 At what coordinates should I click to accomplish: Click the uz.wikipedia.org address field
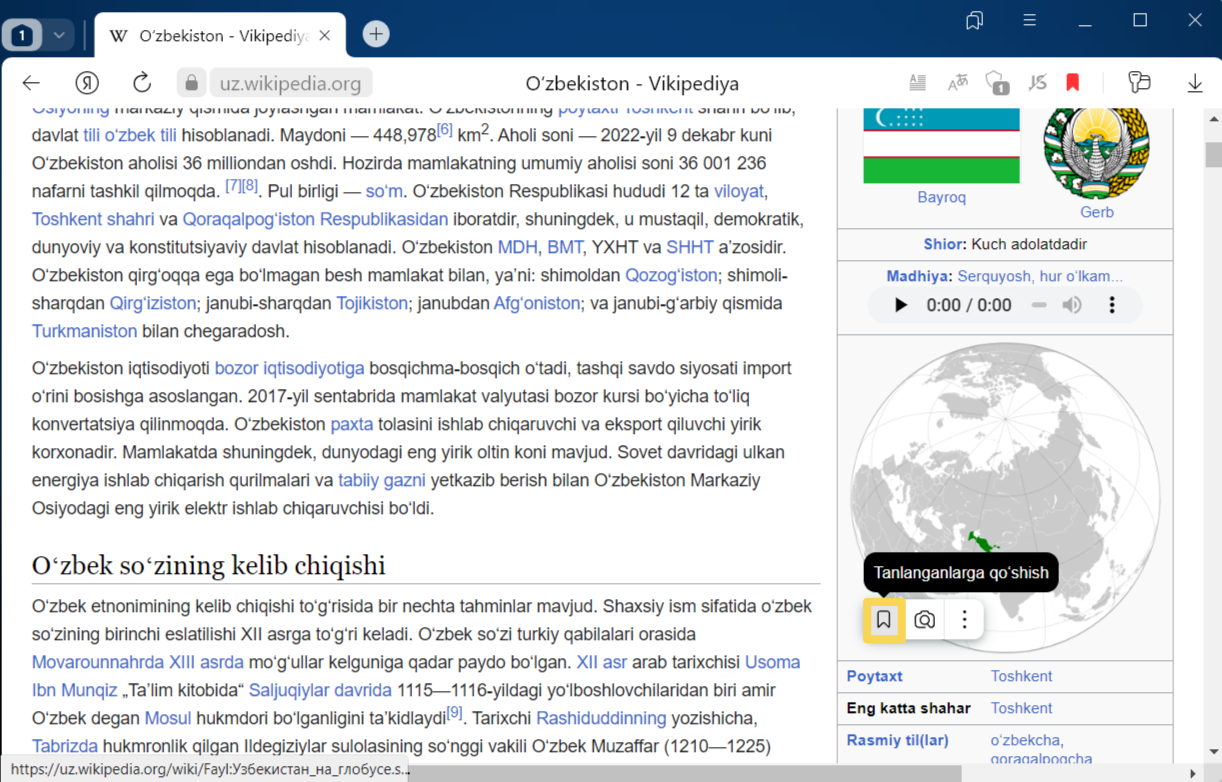[290, 83]
